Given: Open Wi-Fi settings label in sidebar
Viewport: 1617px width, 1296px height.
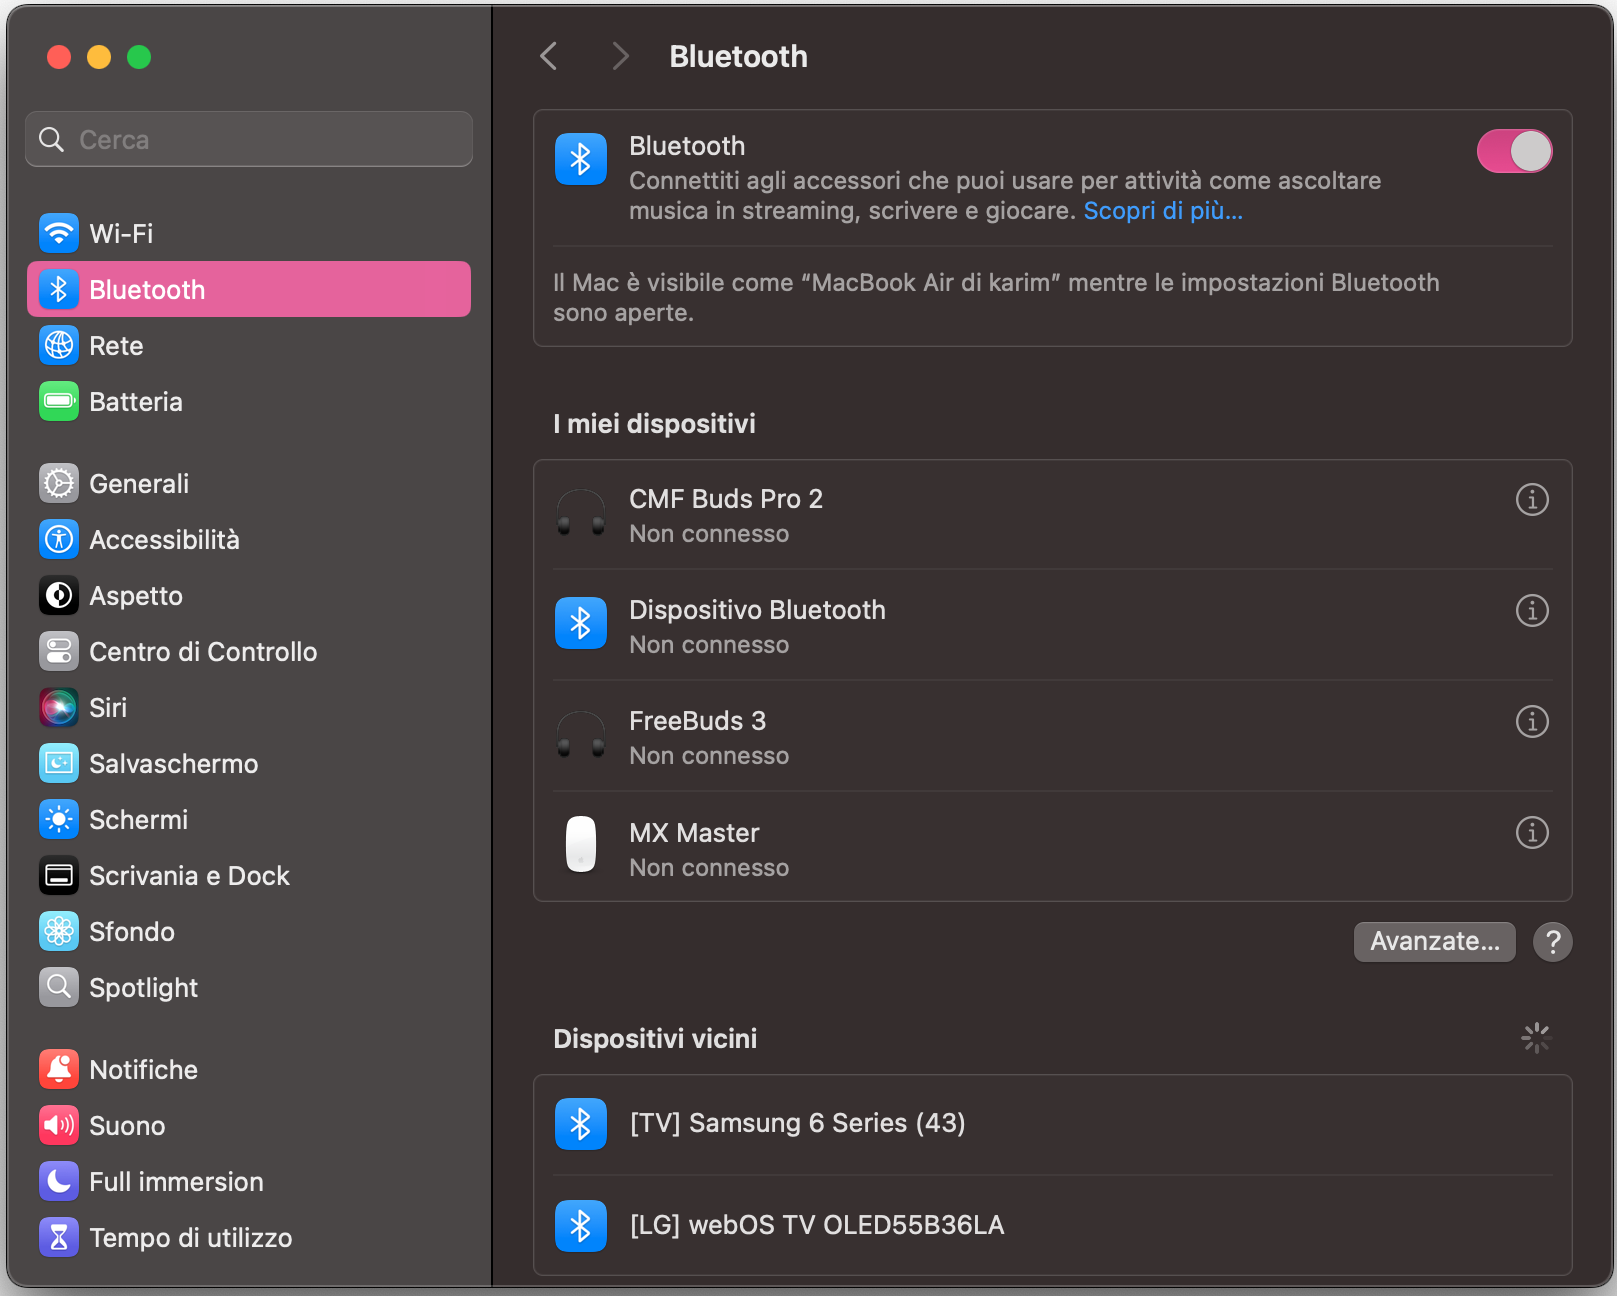Looking at the screenshot, I should (x=121, y=233).
